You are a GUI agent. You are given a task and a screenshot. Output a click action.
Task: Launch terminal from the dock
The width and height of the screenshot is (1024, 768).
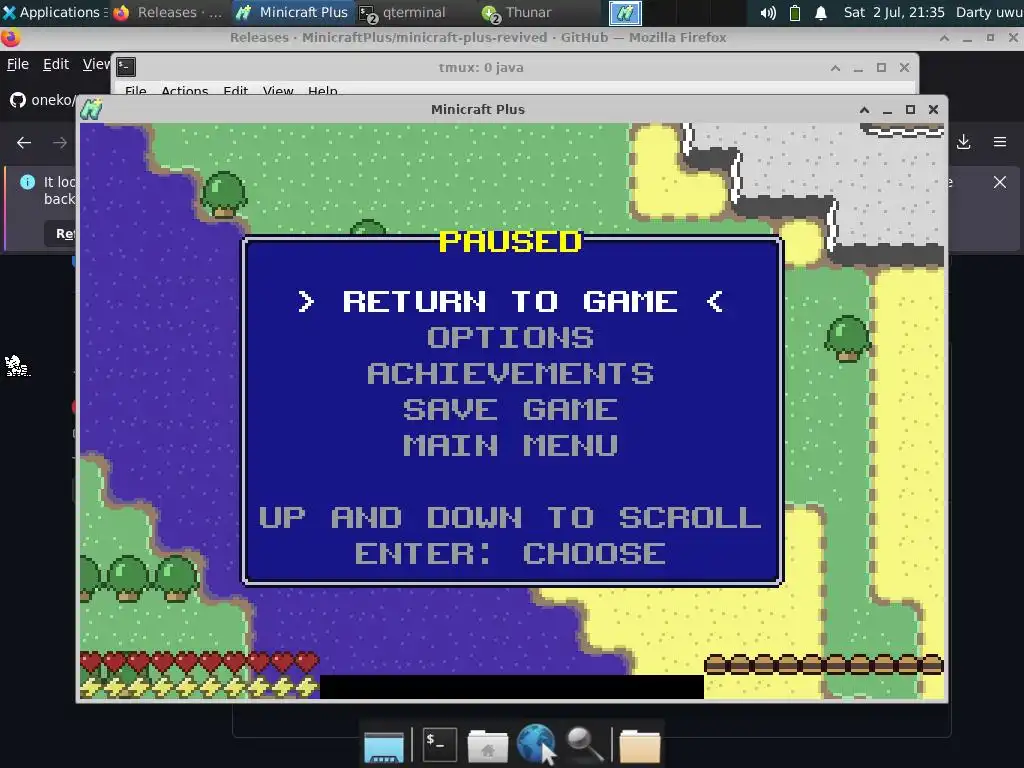click(440, 744)
